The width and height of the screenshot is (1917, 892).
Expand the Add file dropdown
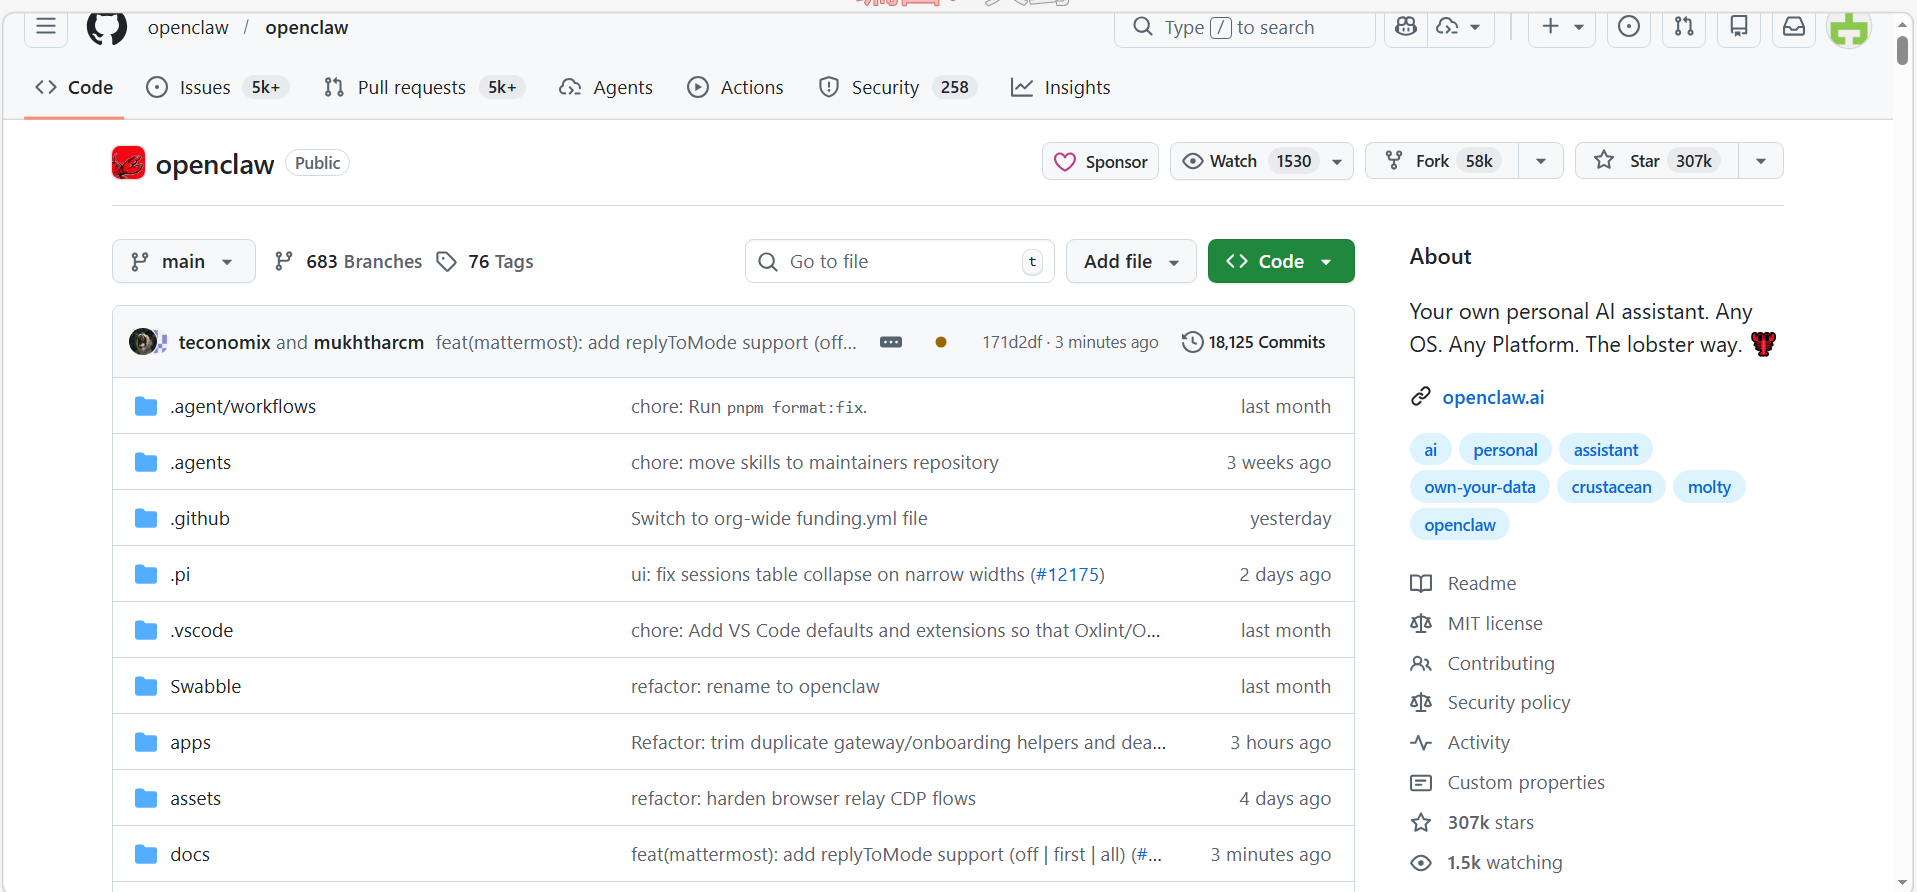point(1131,261)
